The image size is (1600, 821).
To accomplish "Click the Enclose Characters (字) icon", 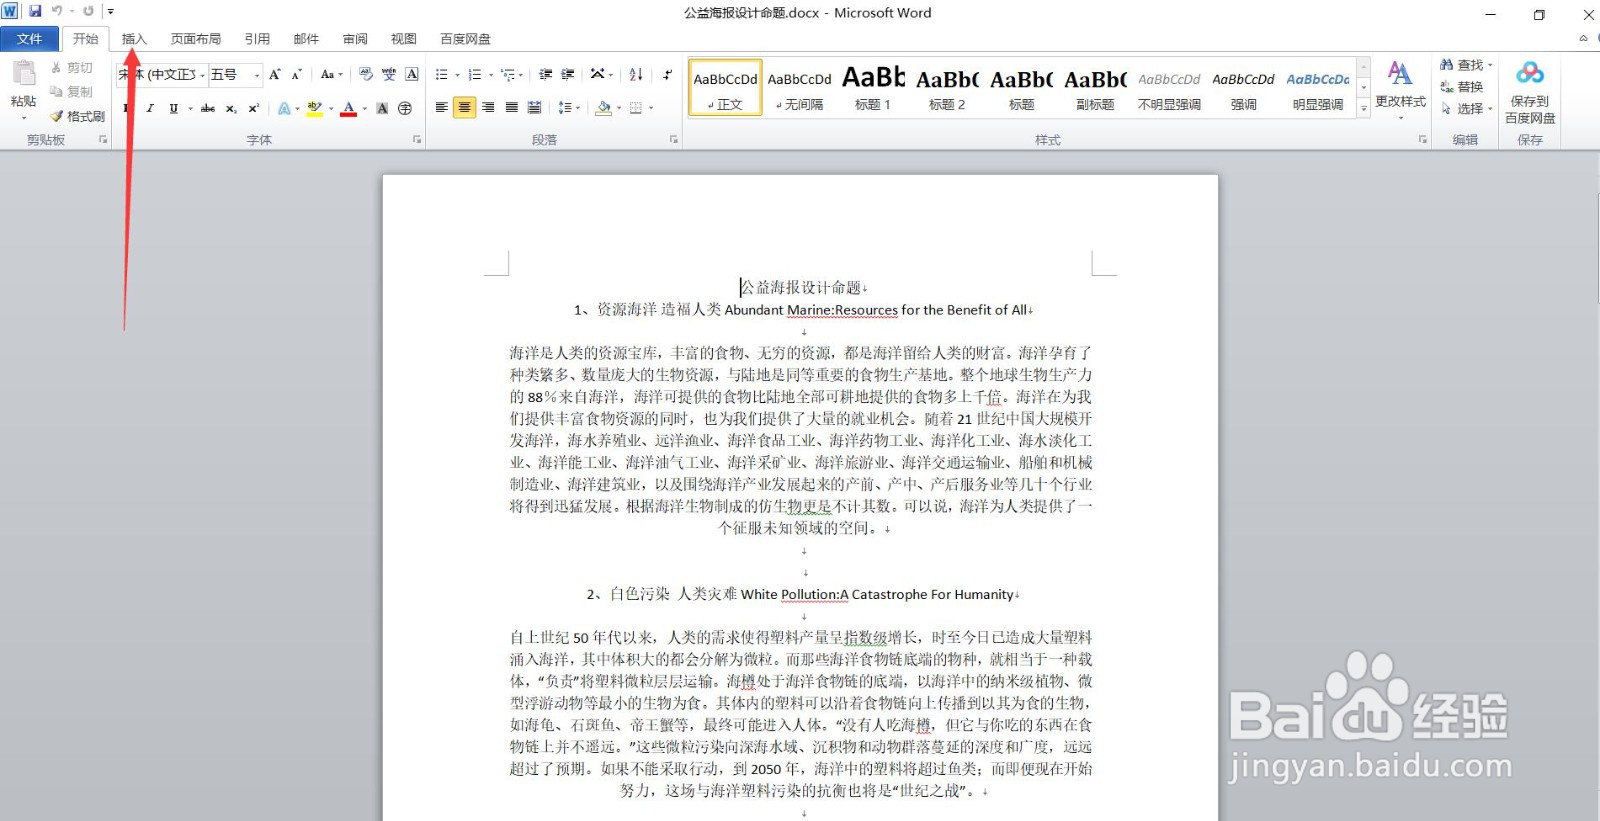I will tap(405, 108).
